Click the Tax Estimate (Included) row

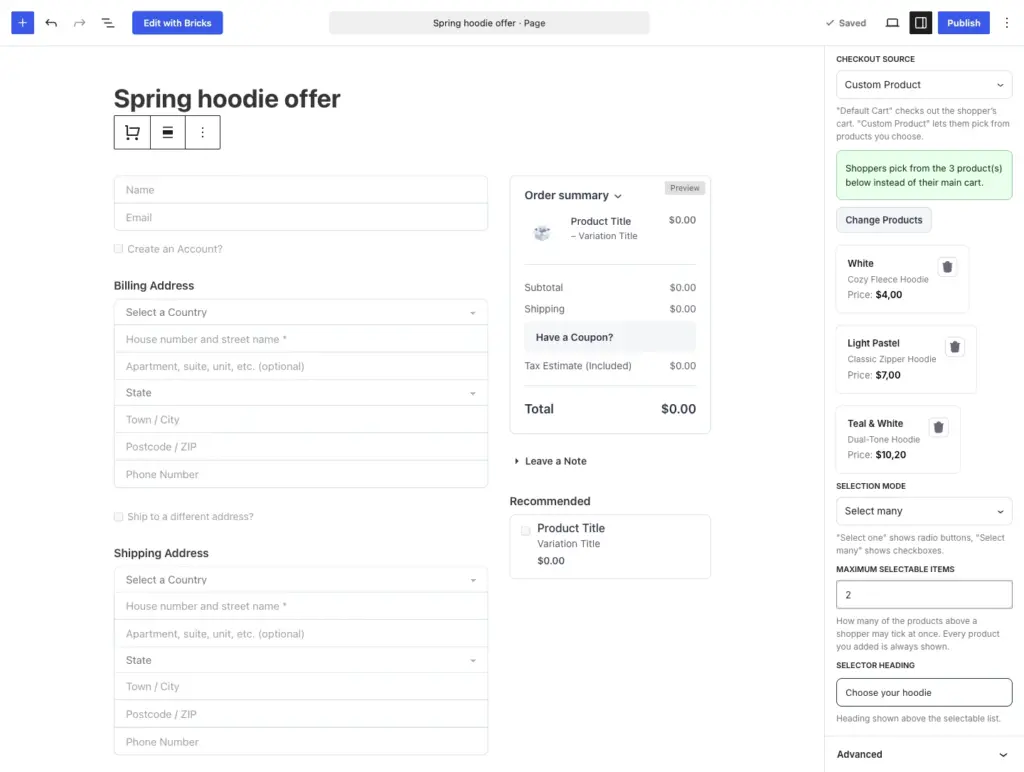pyautogui.click(x=609, y=366)
